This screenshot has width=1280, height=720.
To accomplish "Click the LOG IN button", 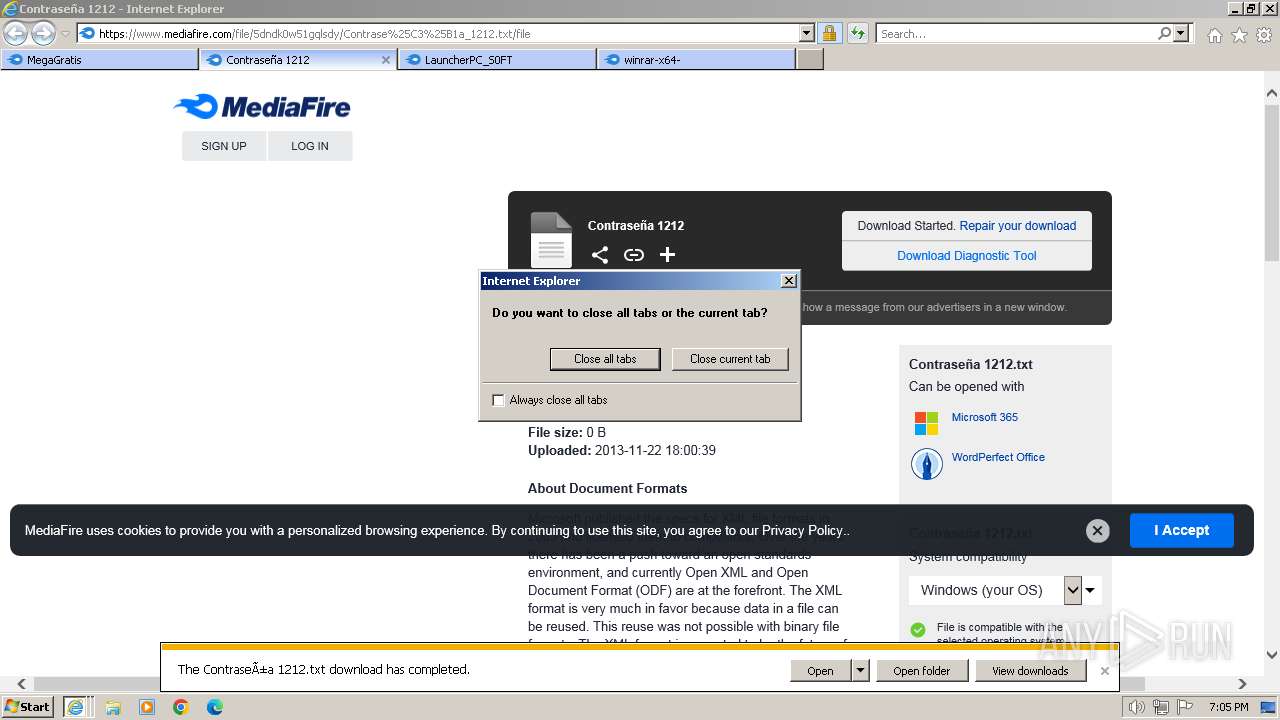I will (310, 146).
